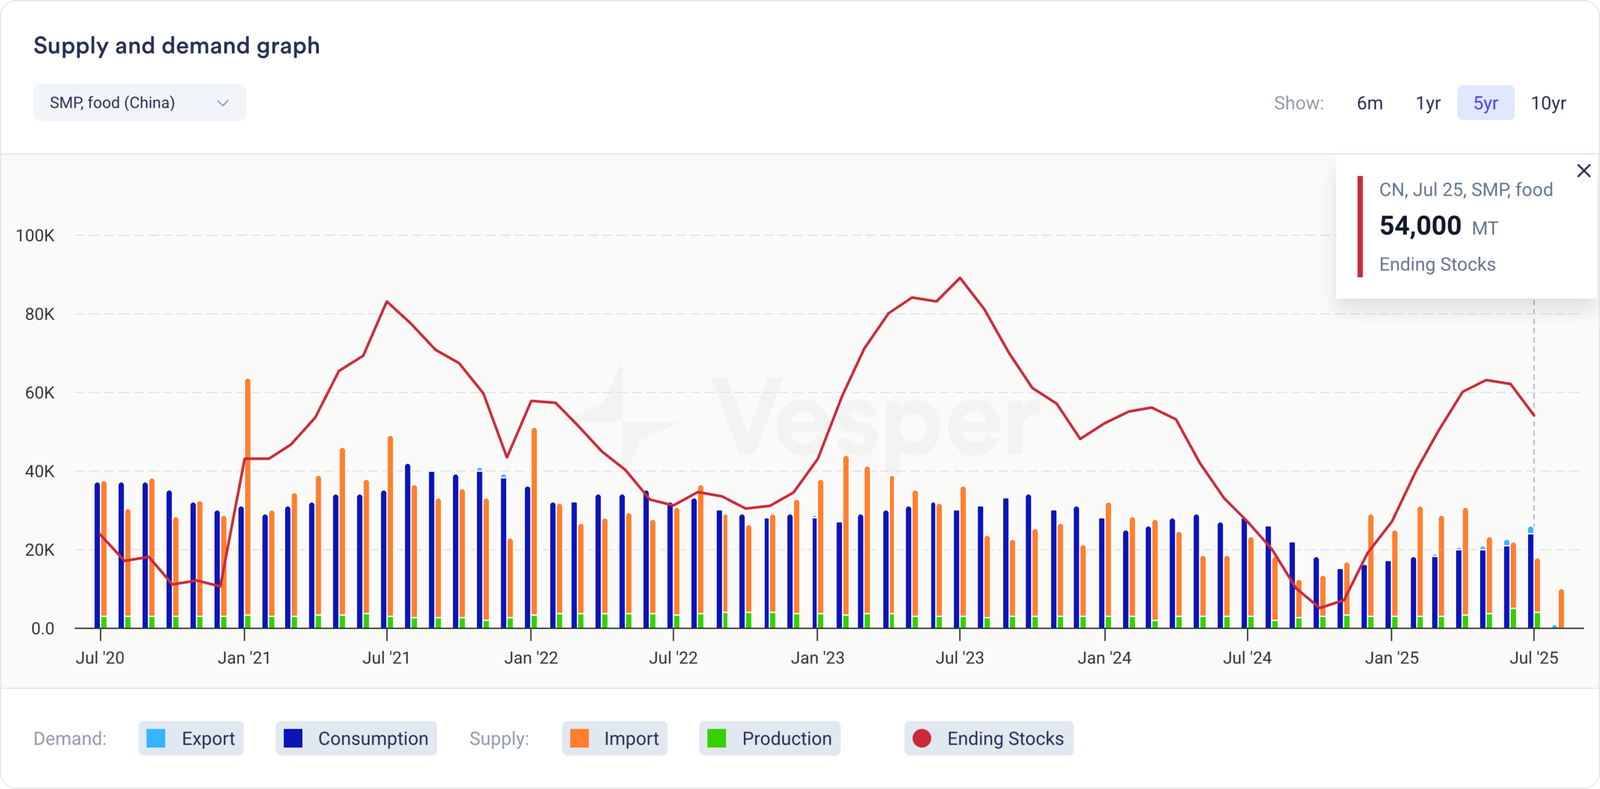Toggle Ending Stocks line in legend
This screenshot has width=1600, height=789.
coord(988,738)
